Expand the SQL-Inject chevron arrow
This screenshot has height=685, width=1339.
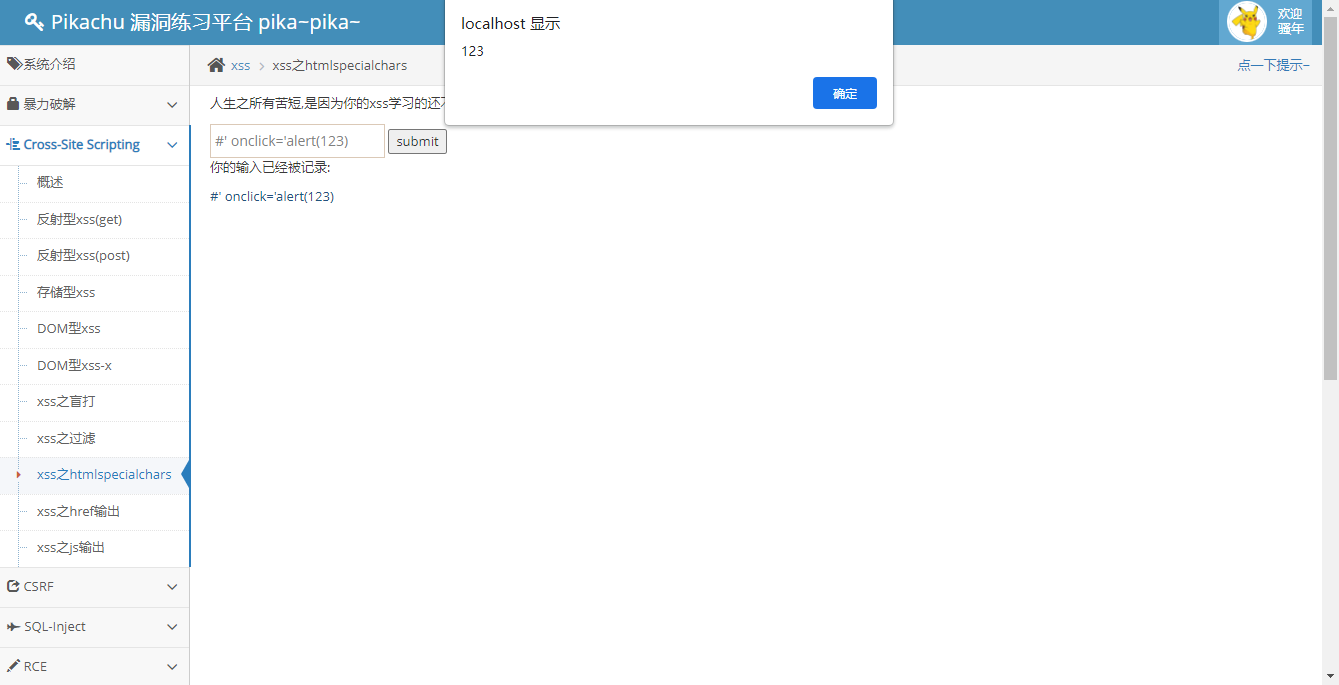coord(172,627)
